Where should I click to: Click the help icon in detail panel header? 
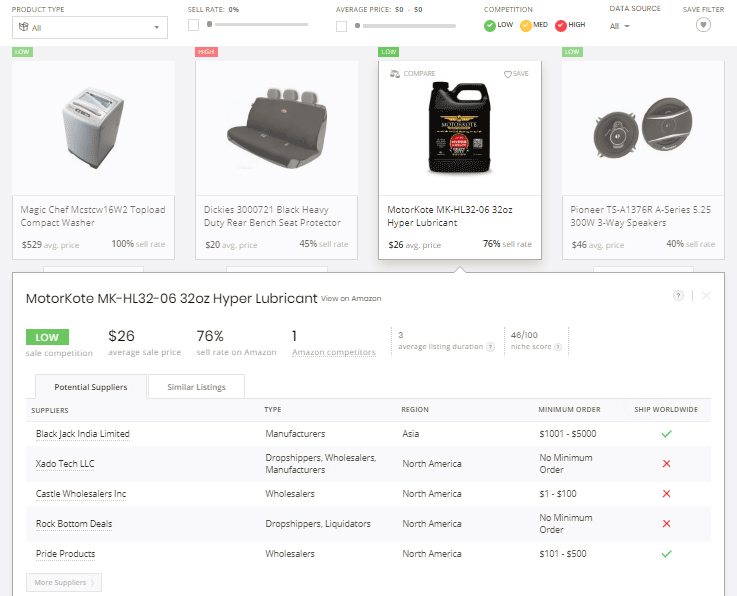679,296
